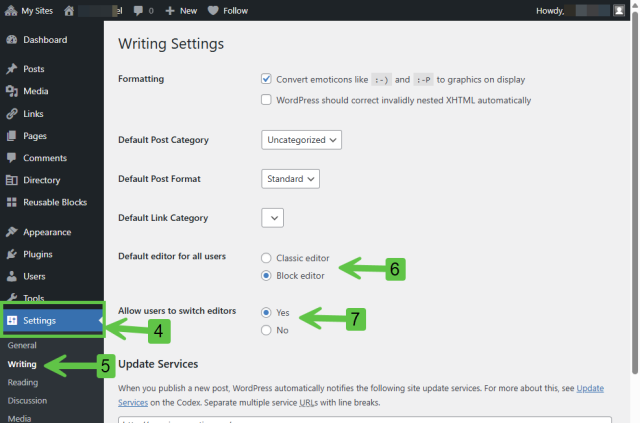Choose No for allow users to switch editors
Image resolution: width=640 pixels, height=423 pixels.
[x=266, y=330]
